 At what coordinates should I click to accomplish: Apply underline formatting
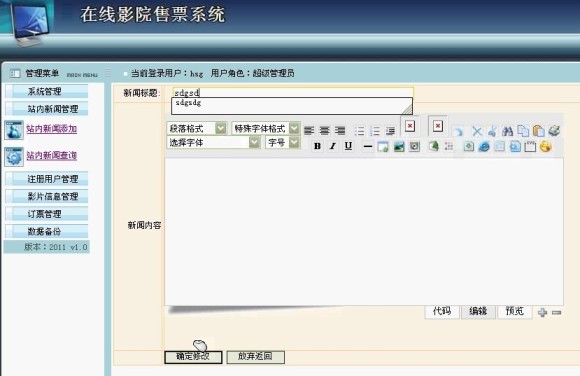click(348, 146)
